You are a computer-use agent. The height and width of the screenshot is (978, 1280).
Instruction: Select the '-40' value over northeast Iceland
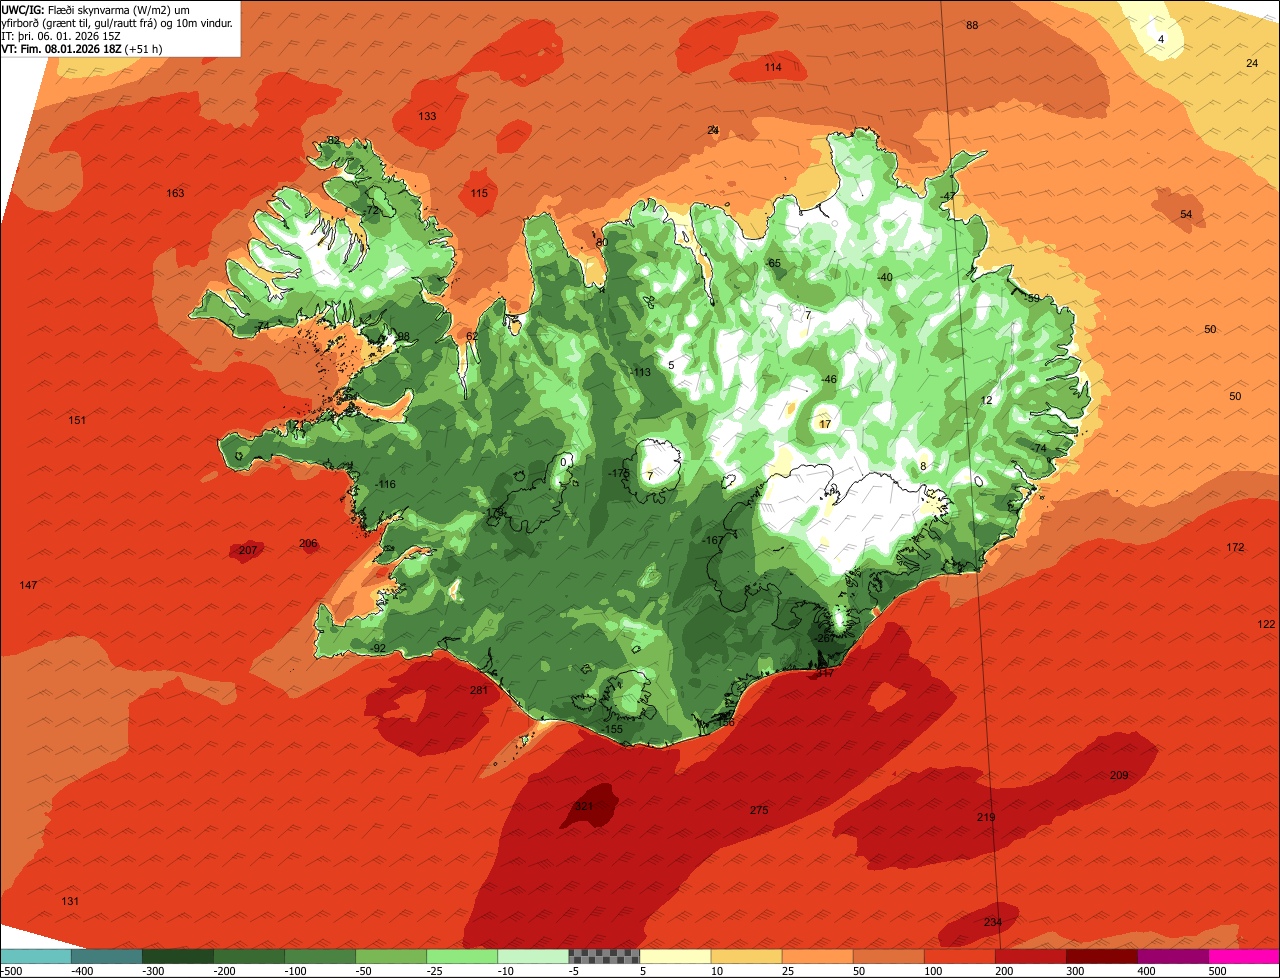[x=884, y=276]
